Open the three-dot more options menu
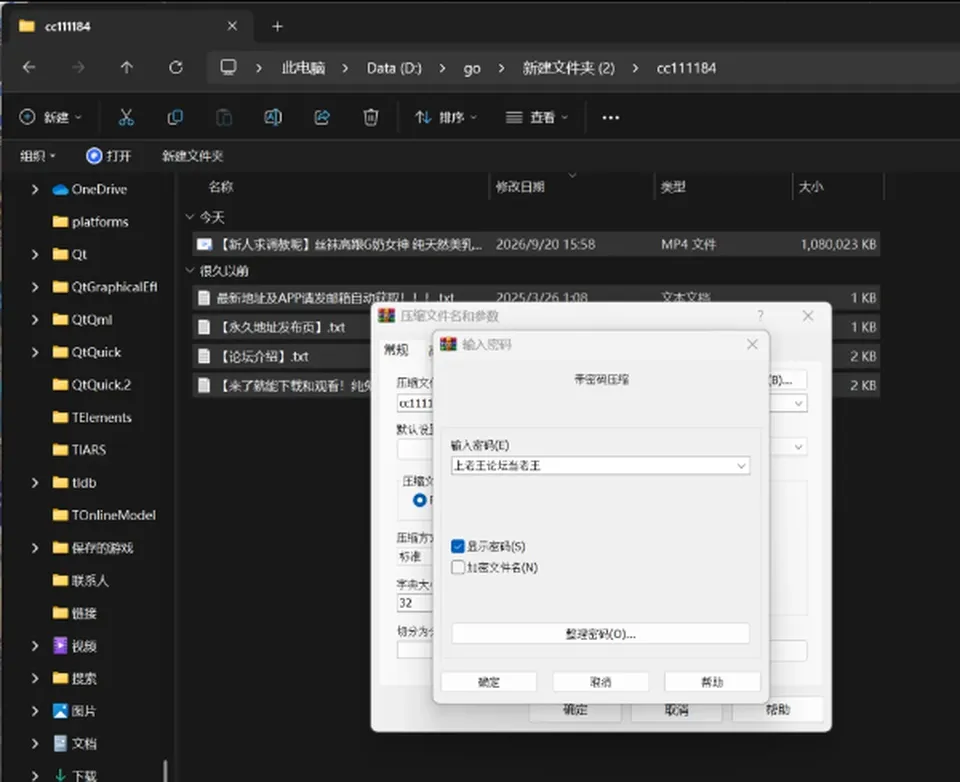The width and height of the screenshot is (960, 782). [x=610, y=117]
